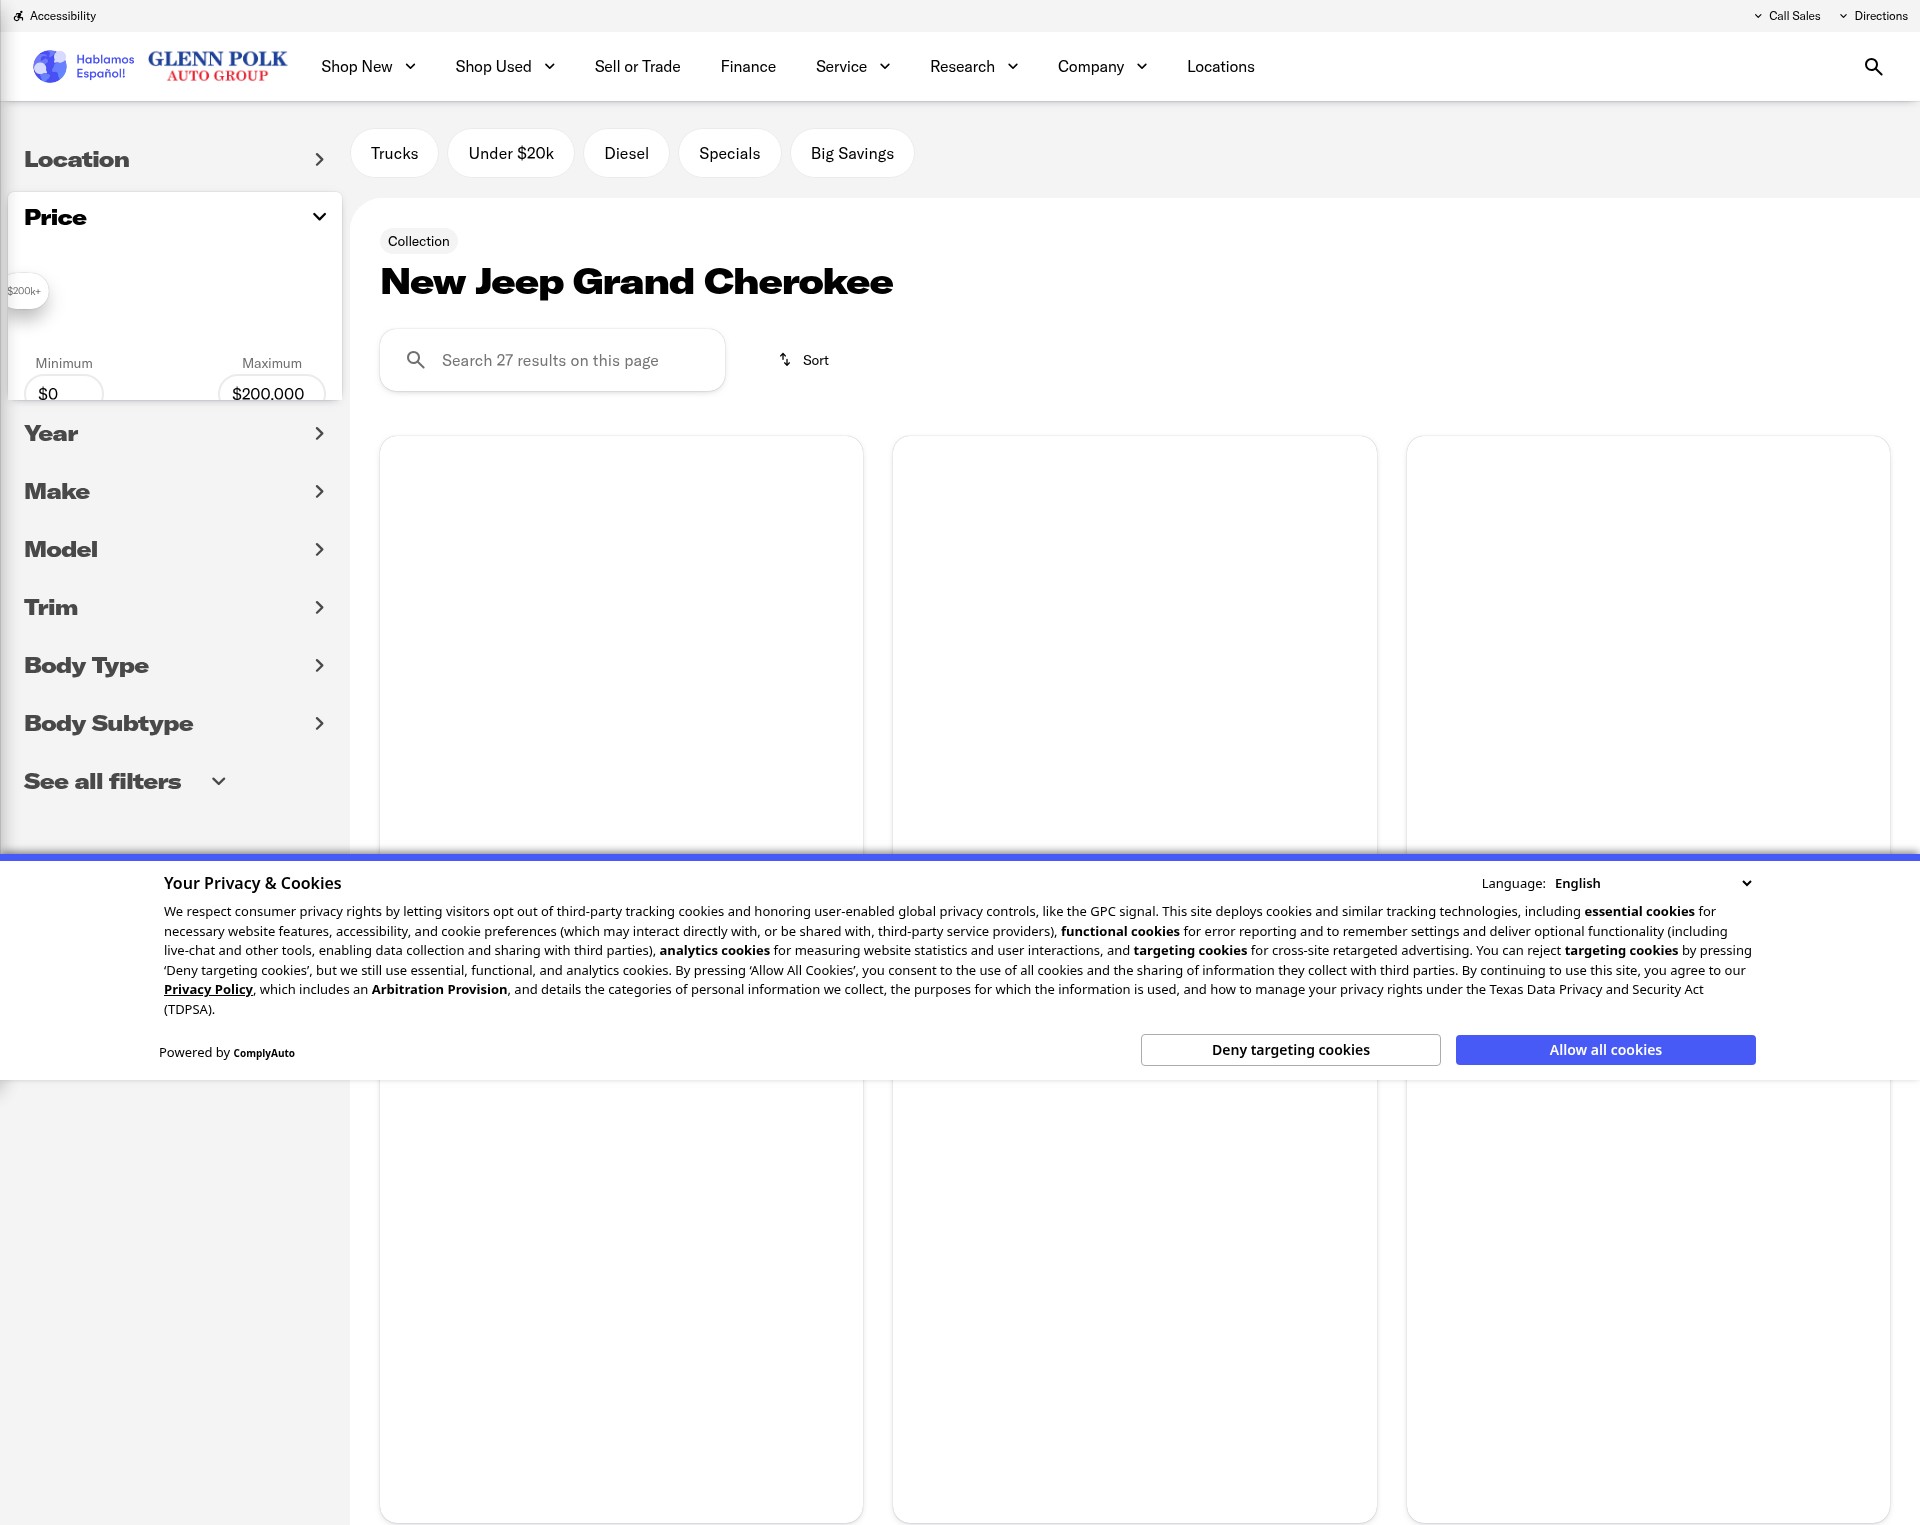Expand the Shop New menu
The height and width of the screenshot is (1525, 1920).
368,67
